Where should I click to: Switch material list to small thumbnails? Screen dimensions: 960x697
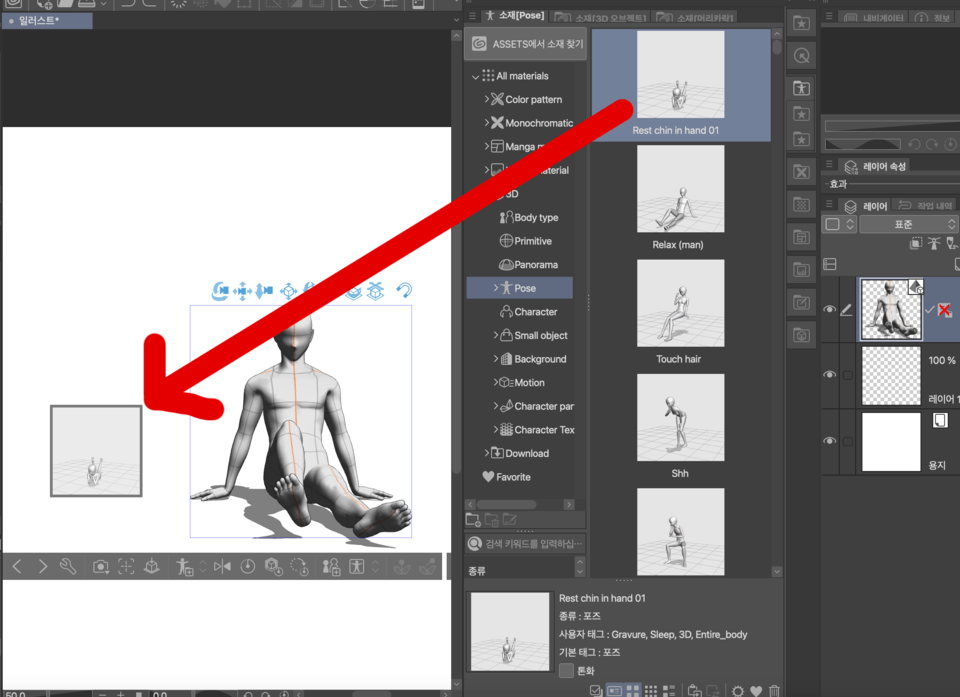click(x=651, y=691)
